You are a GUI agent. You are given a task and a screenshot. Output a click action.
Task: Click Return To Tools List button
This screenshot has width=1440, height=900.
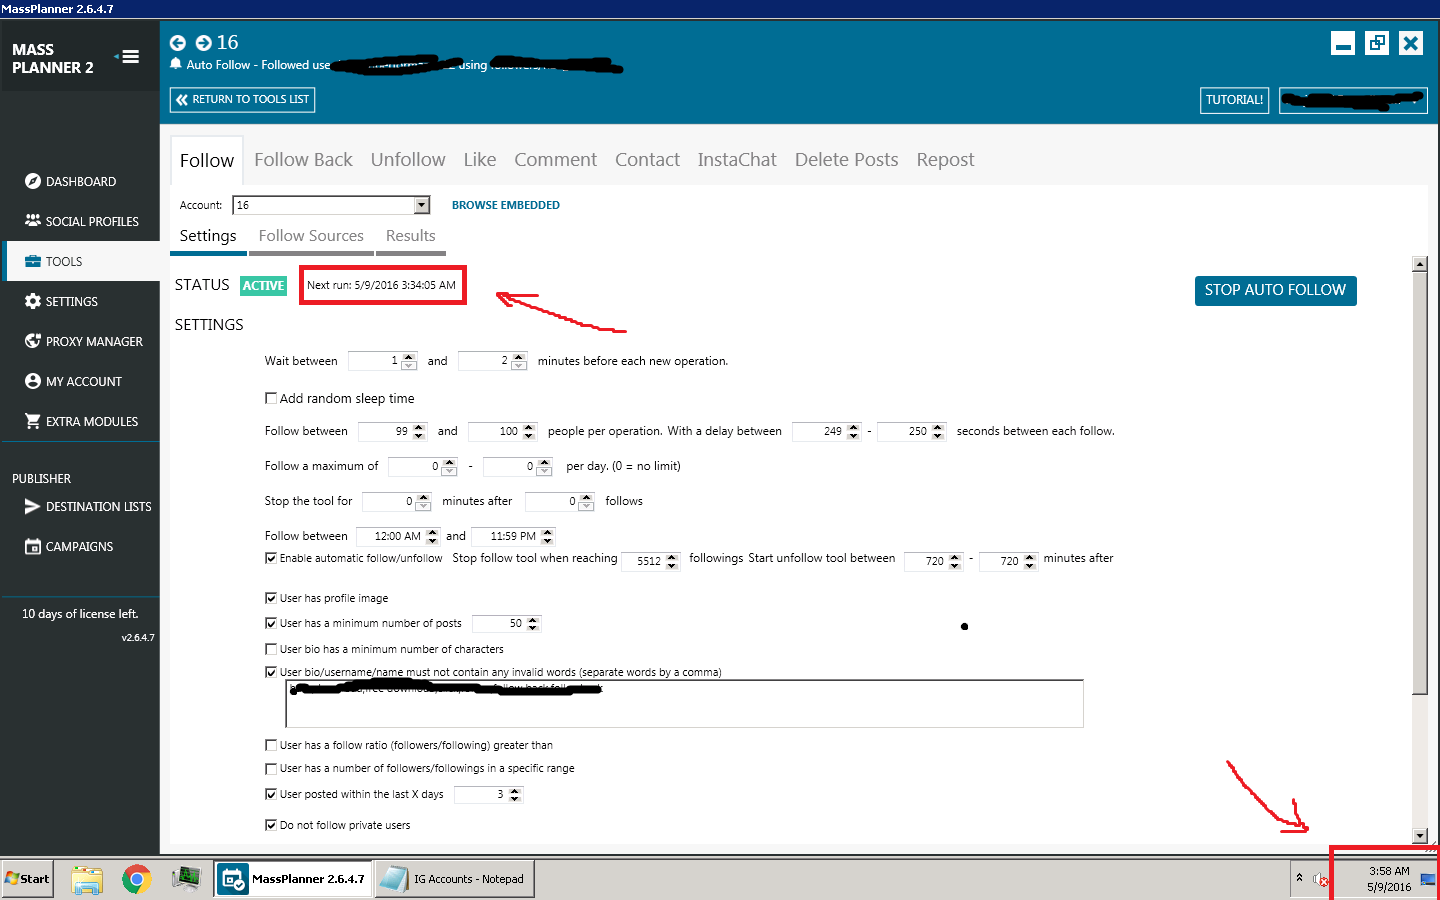tap(243, 99)
